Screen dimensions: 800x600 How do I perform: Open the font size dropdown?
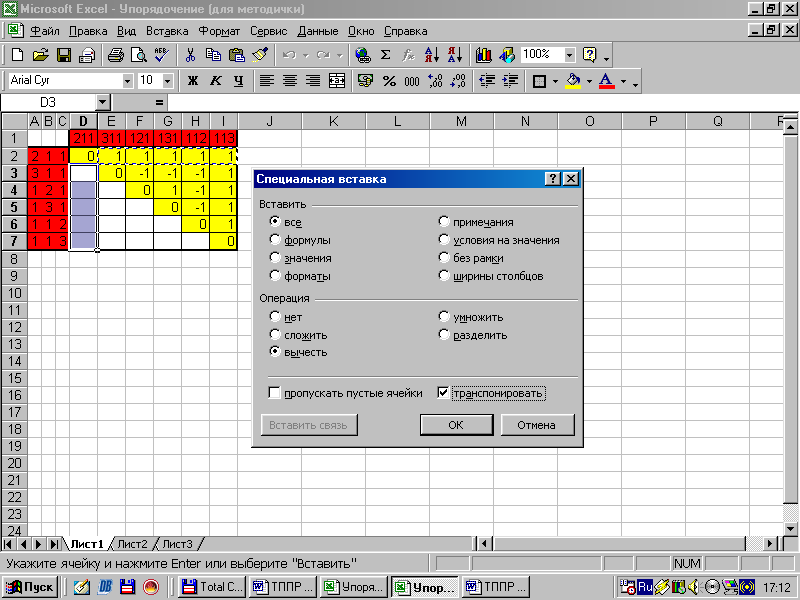[167, 81]
